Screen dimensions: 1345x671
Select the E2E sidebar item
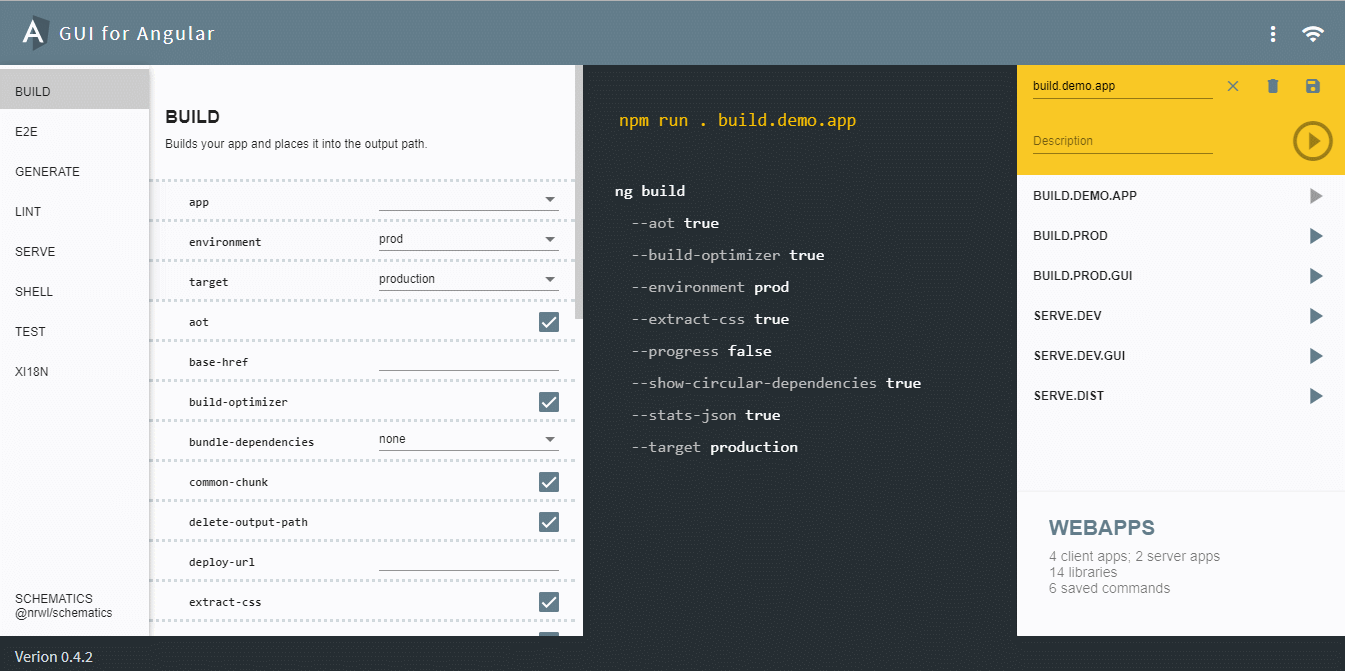tap(75, 131)
